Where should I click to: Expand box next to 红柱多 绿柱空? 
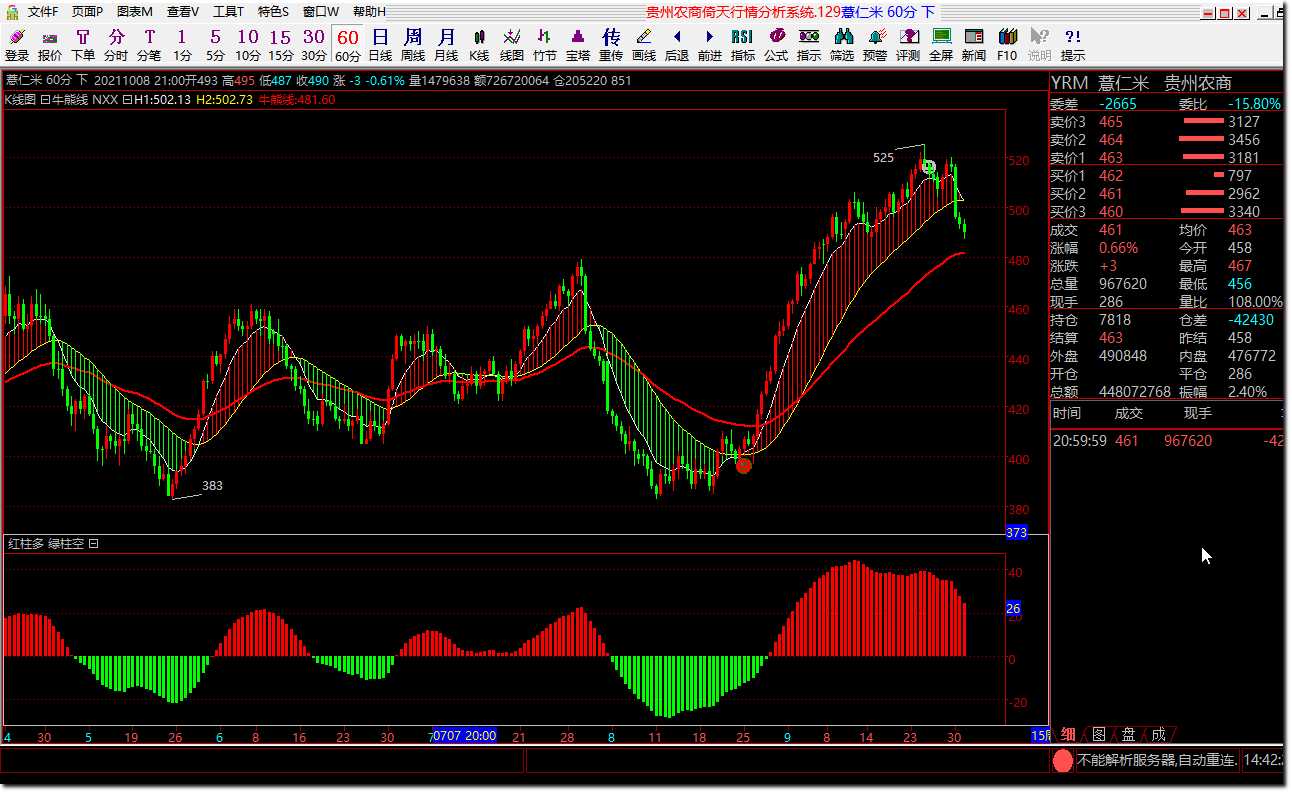click(x=93, y=544)
